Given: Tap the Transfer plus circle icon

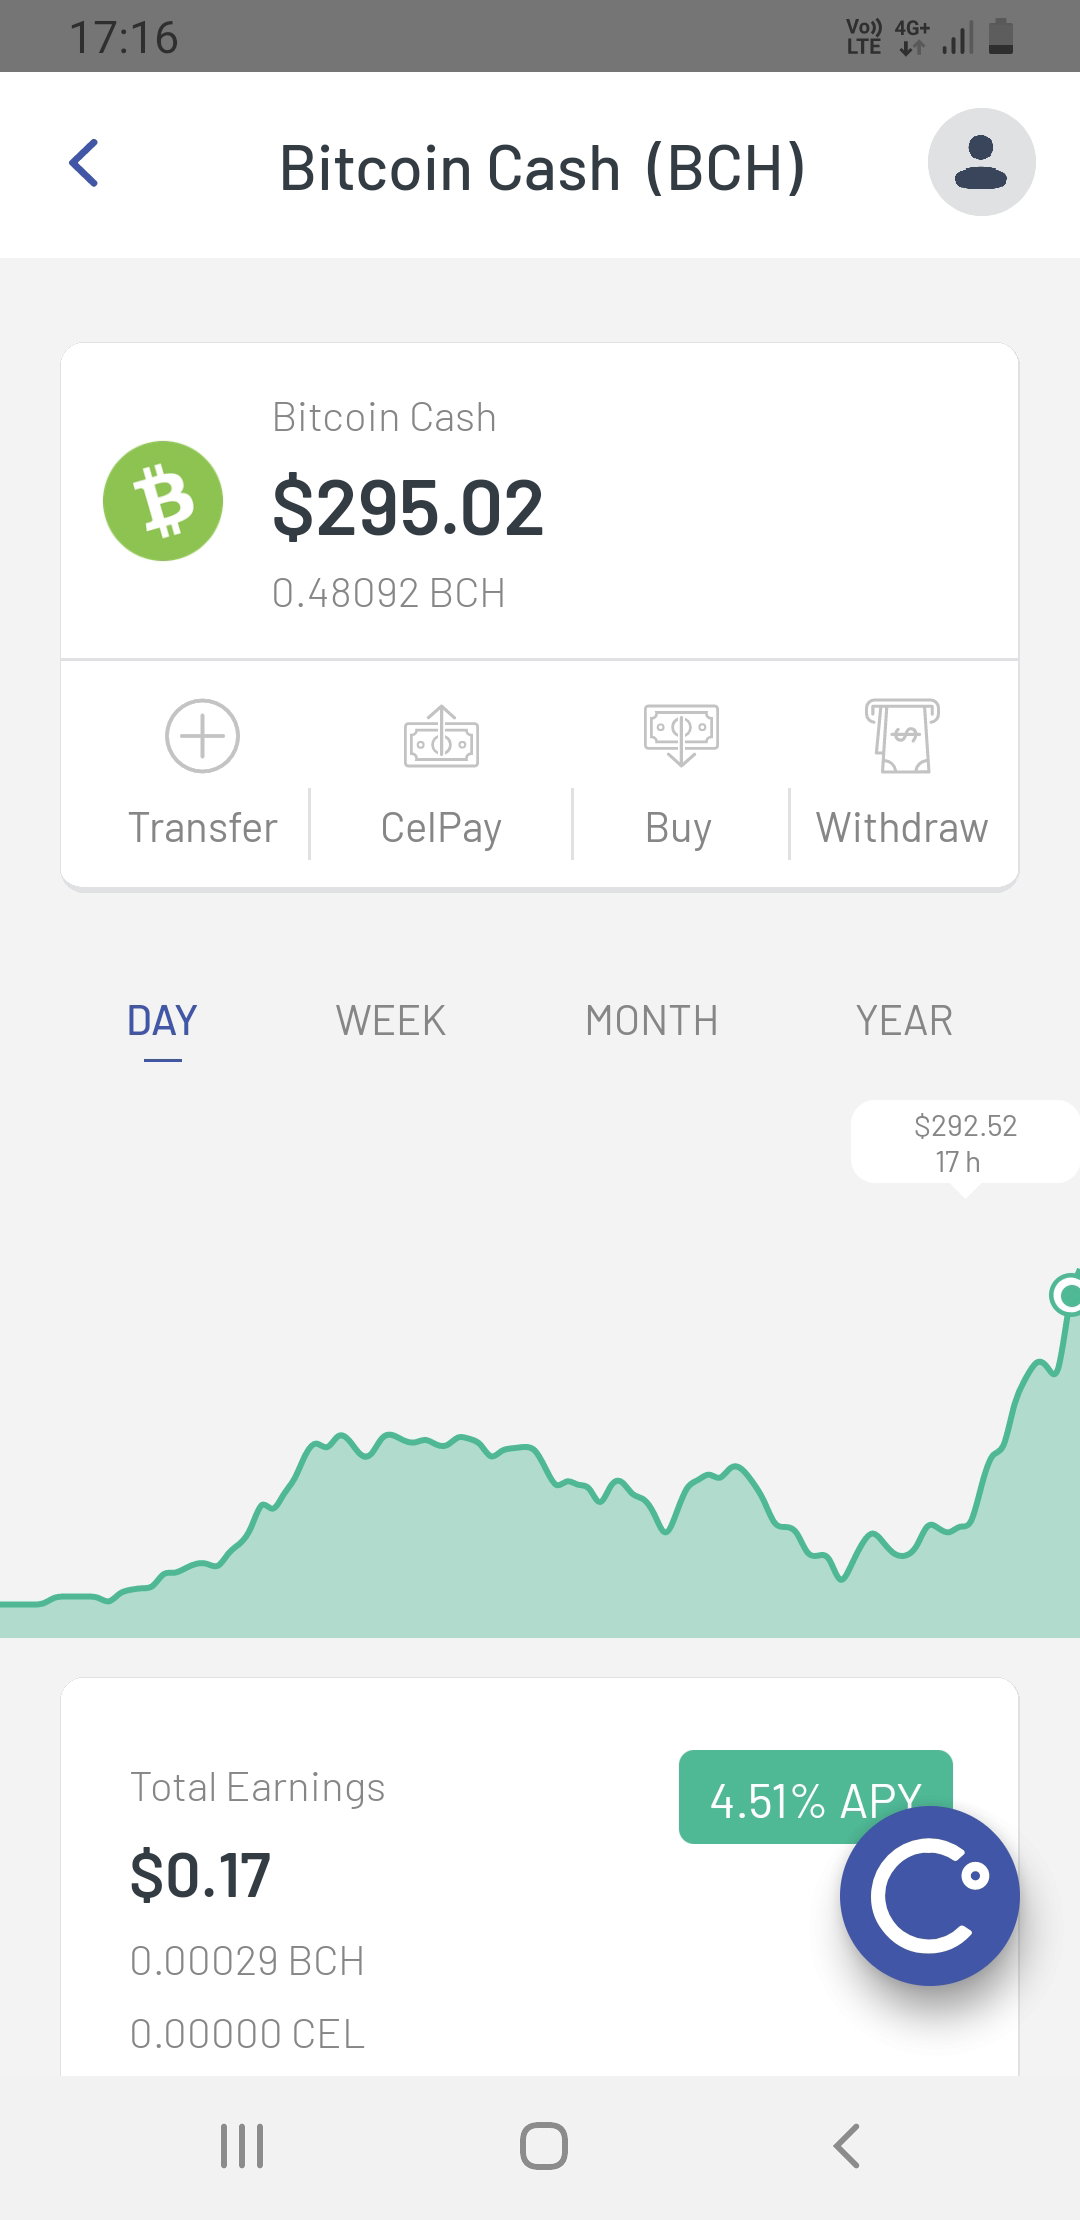Looking at the screenshot, I should [202, 736].
